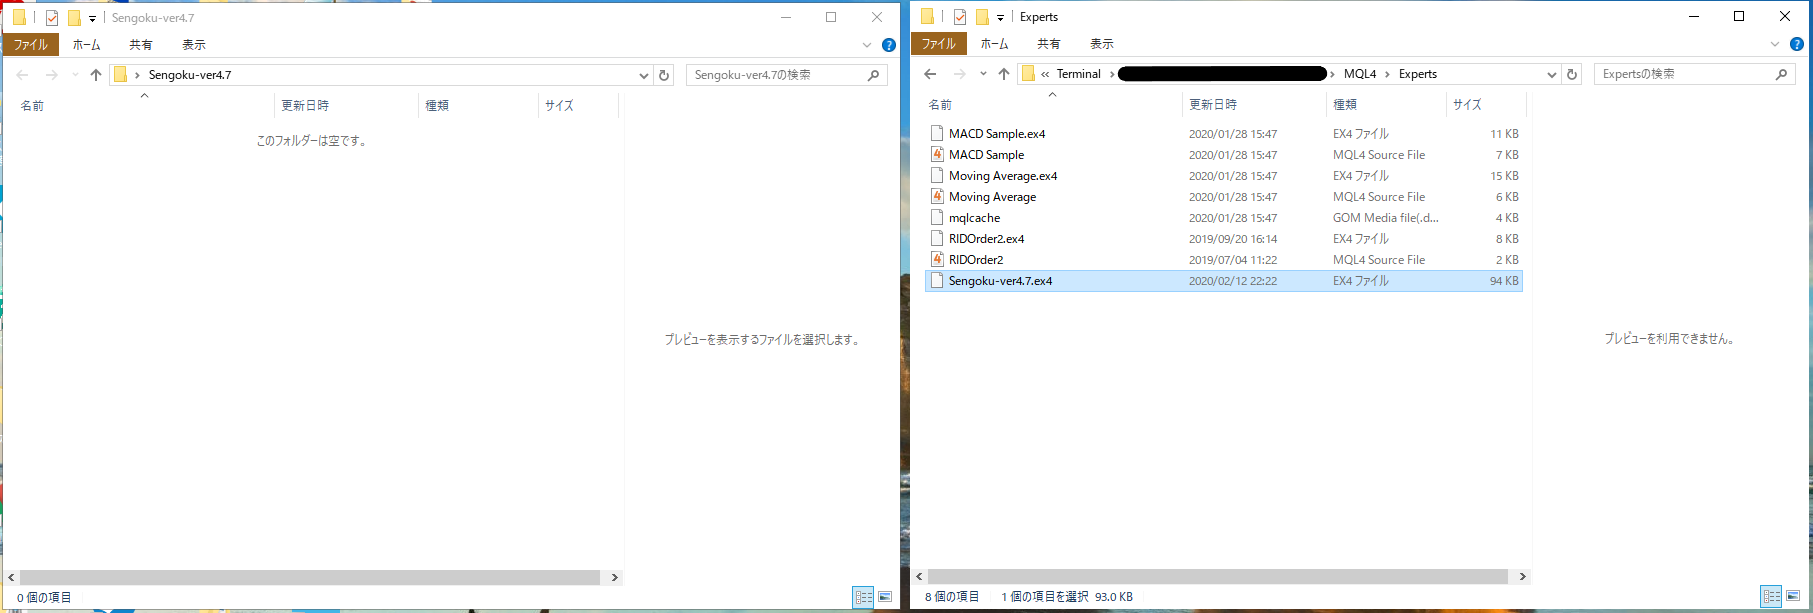Refresh the Experts folder view
Screen dimensions: 1813x613
[1572, 74]
